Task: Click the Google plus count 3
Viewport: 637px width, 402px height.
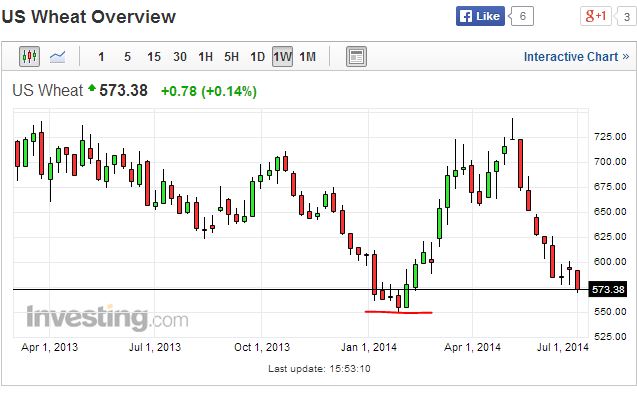Action: pyautogui.click(x=627, y=17)
